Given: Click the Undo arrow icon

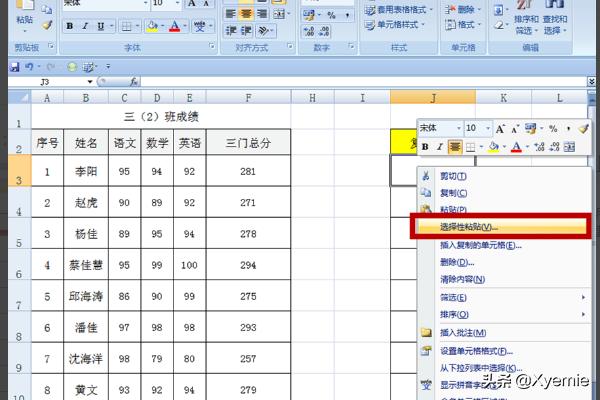Looking at the screenshot, I should (29, 67).
